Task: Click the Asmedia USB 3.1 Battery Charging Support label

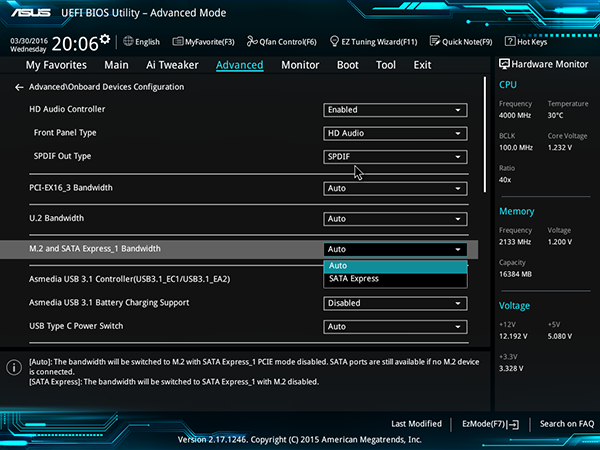Action: [109, 303]
